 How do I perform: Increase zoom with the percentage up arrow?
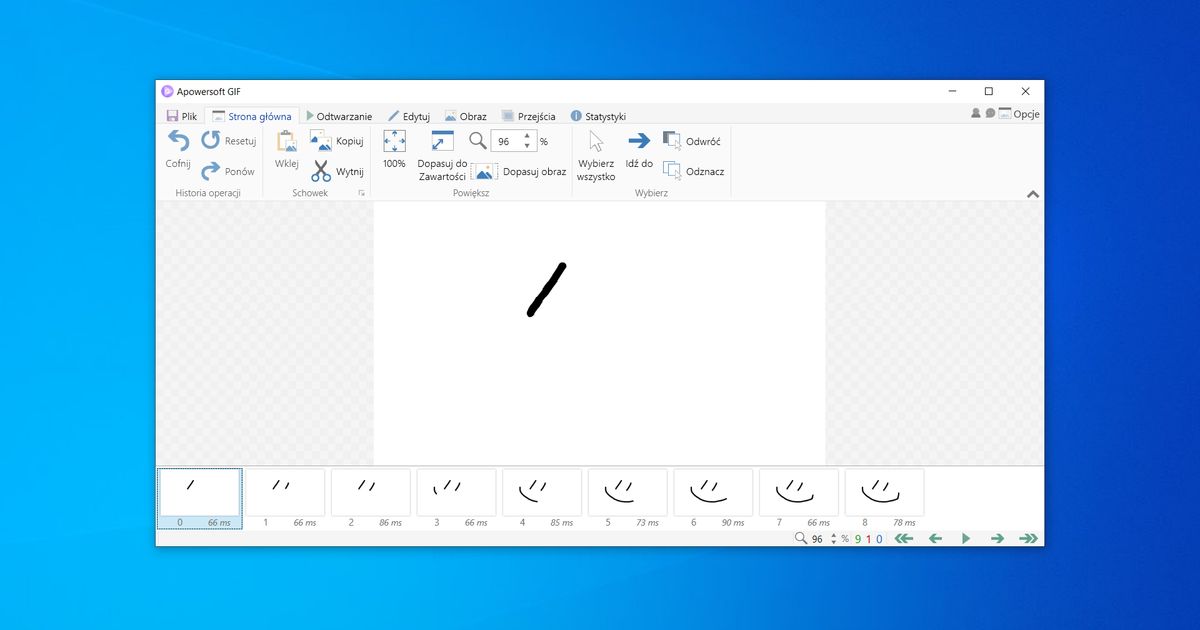tap(528, 137)
